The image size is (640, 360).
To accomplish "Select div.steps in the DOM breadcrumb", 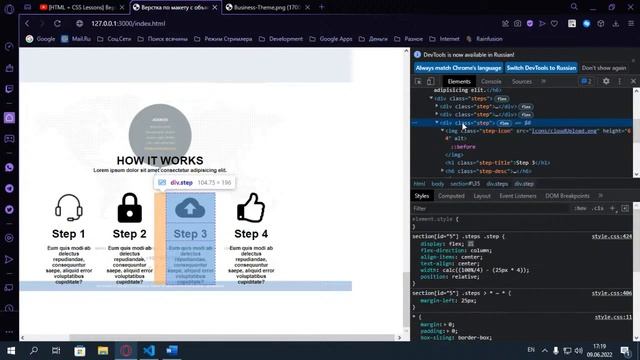I will click(497, 184).
